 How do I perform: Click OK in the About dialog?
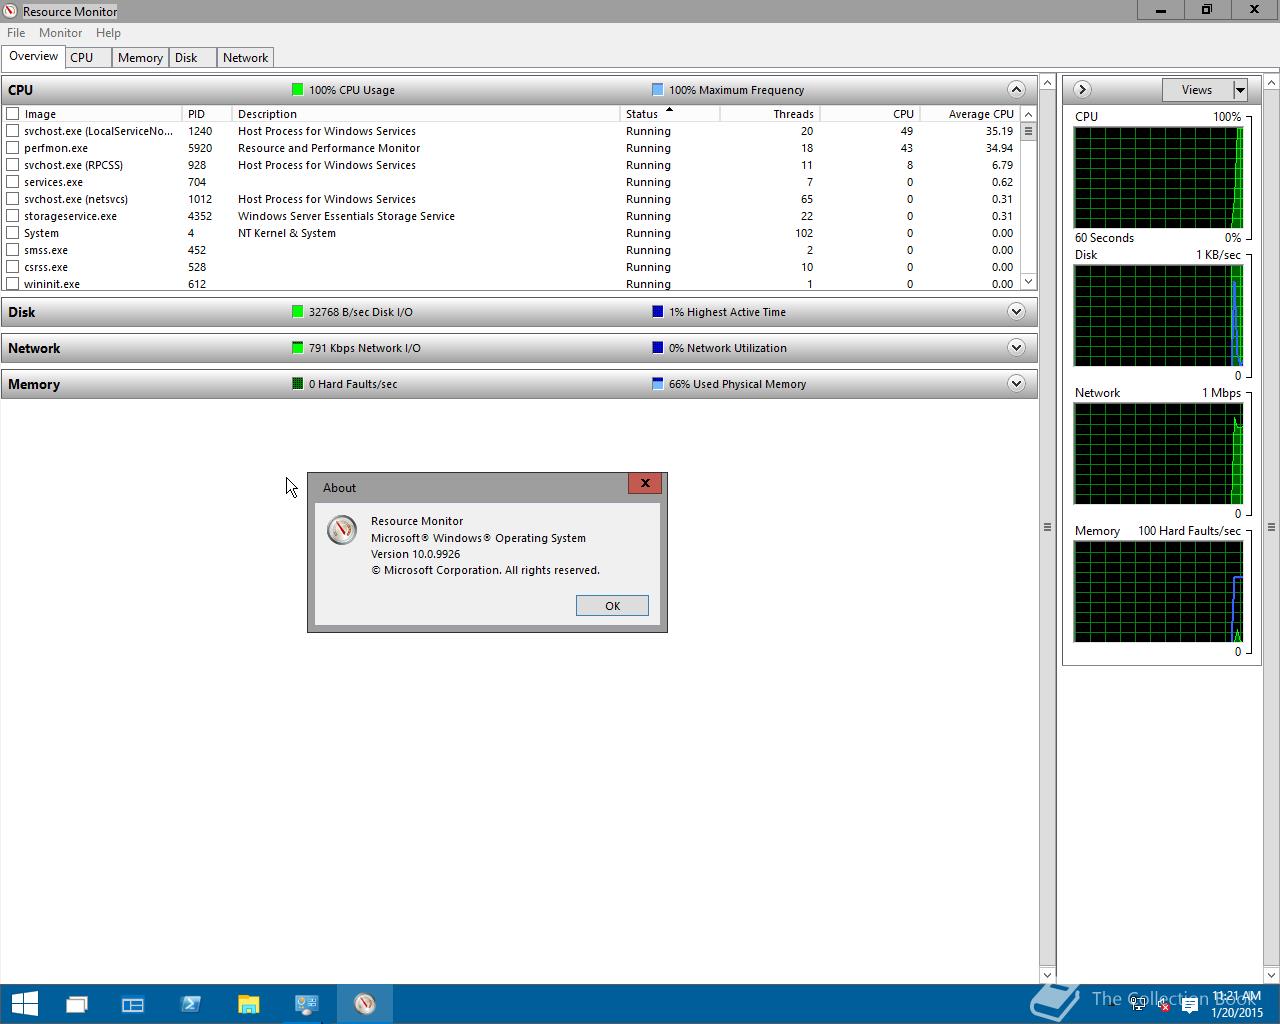[612, 605]
